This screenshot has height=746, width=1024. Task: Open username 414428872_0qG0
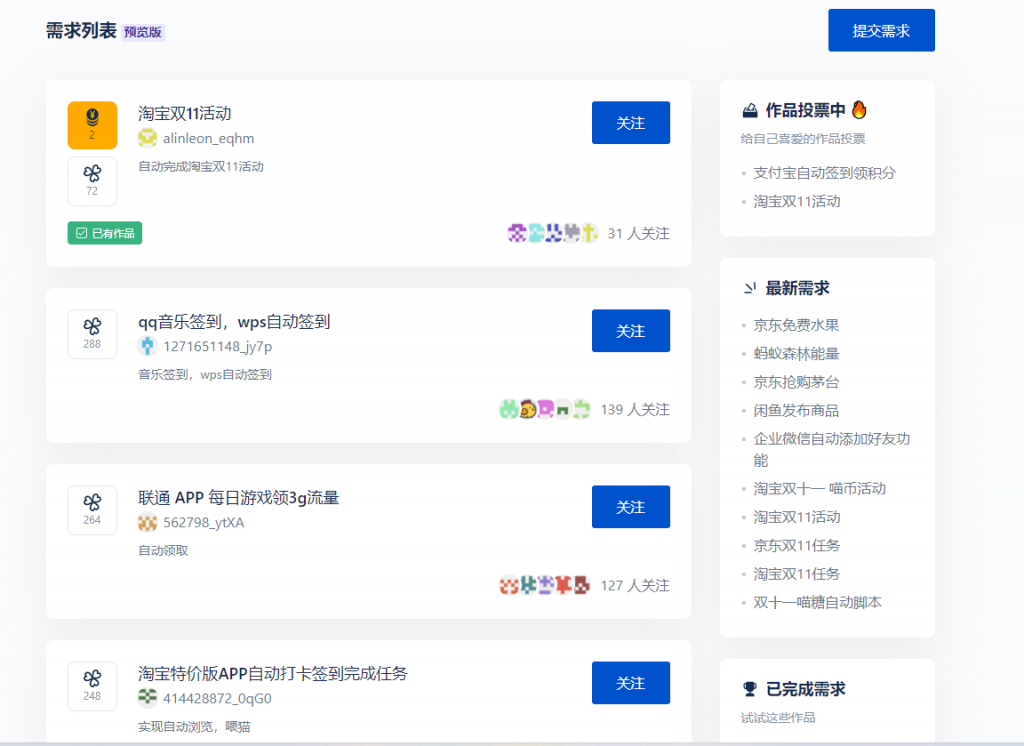217,698
